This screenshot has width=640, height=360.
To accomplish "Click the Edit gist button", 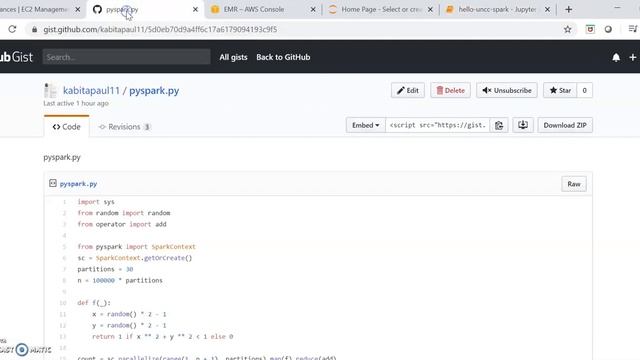I will [408, 90].
